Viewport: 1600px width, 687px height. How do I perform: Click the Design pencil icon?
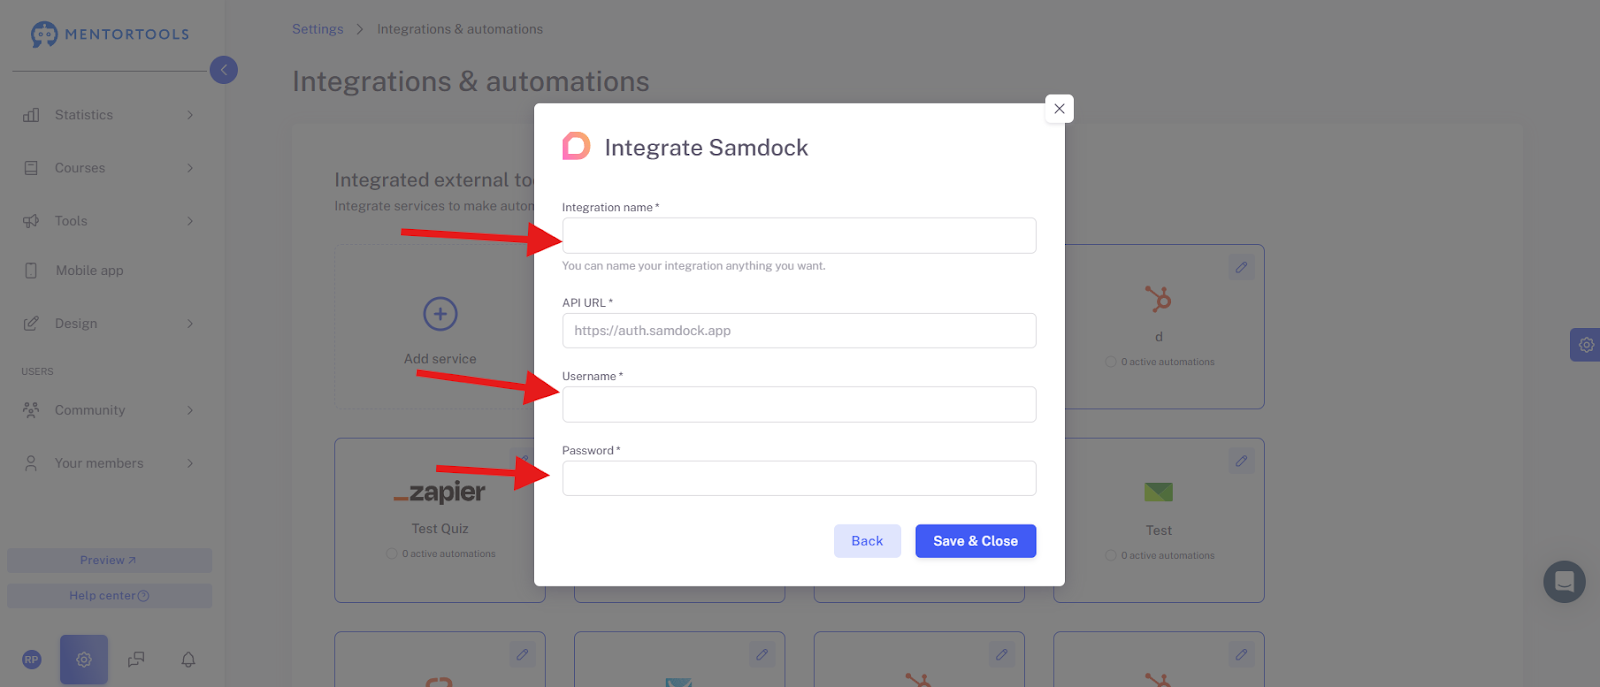tap(31, 324)
